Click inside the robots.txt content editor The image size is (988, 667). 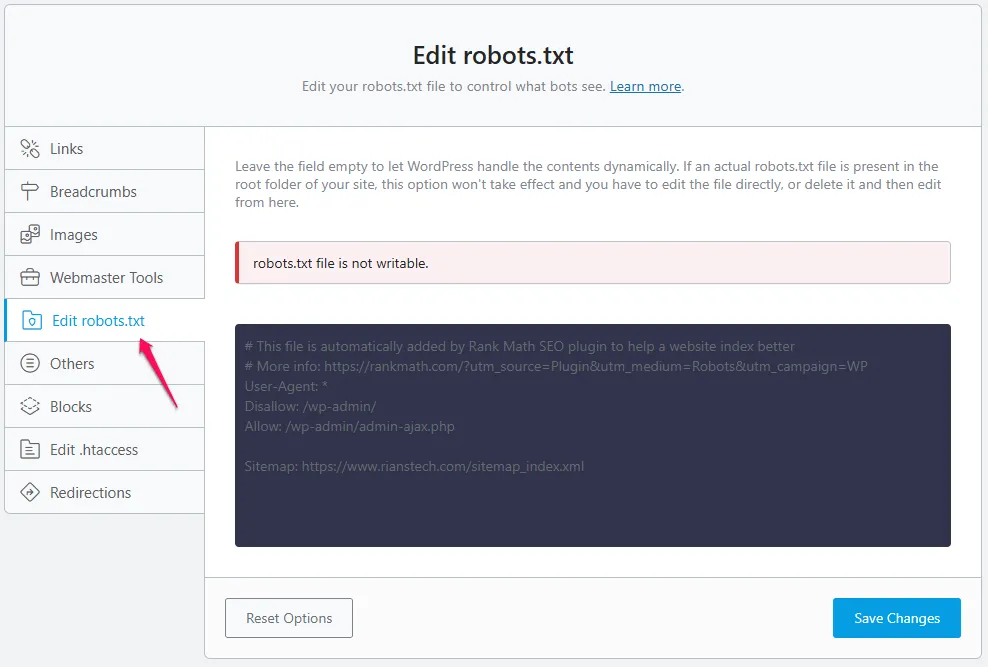coord(592,434)
